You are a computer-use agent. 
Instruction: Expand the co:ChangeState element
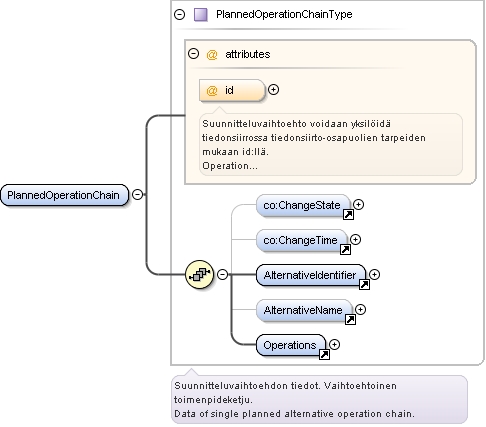point(358,204)
